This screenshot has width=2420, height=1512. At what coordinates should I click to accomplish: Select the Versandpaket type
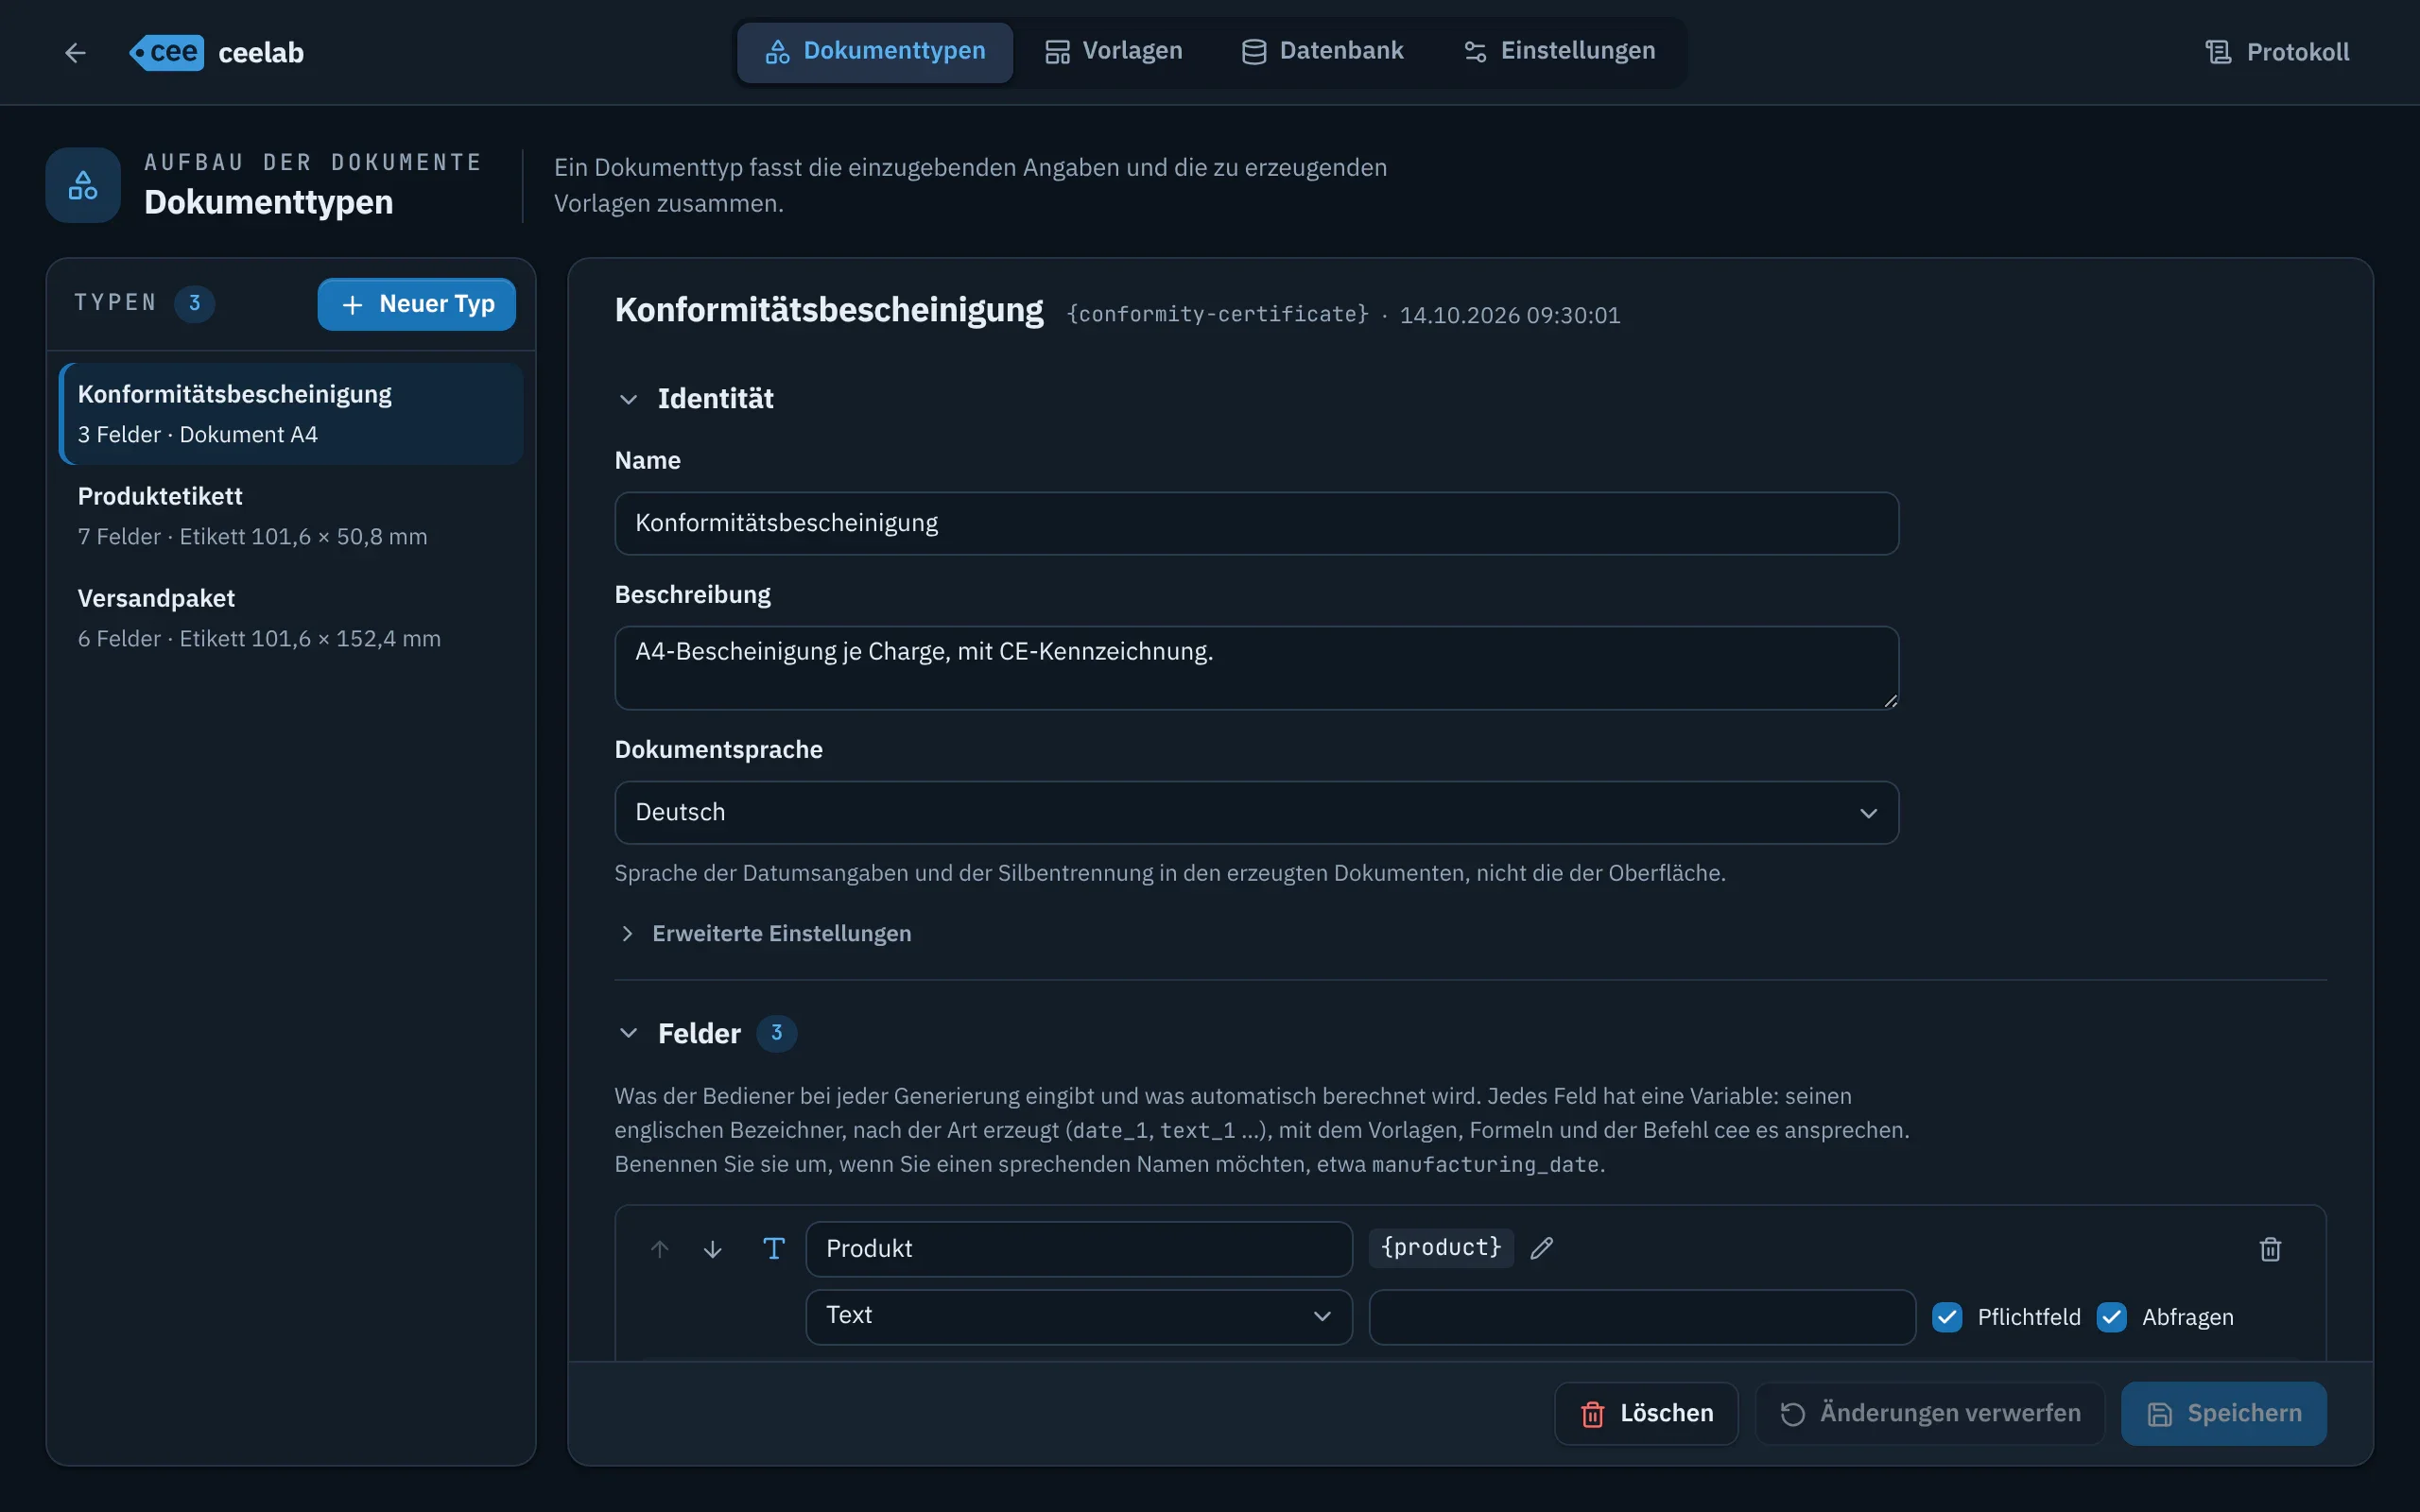click(291, 618)
